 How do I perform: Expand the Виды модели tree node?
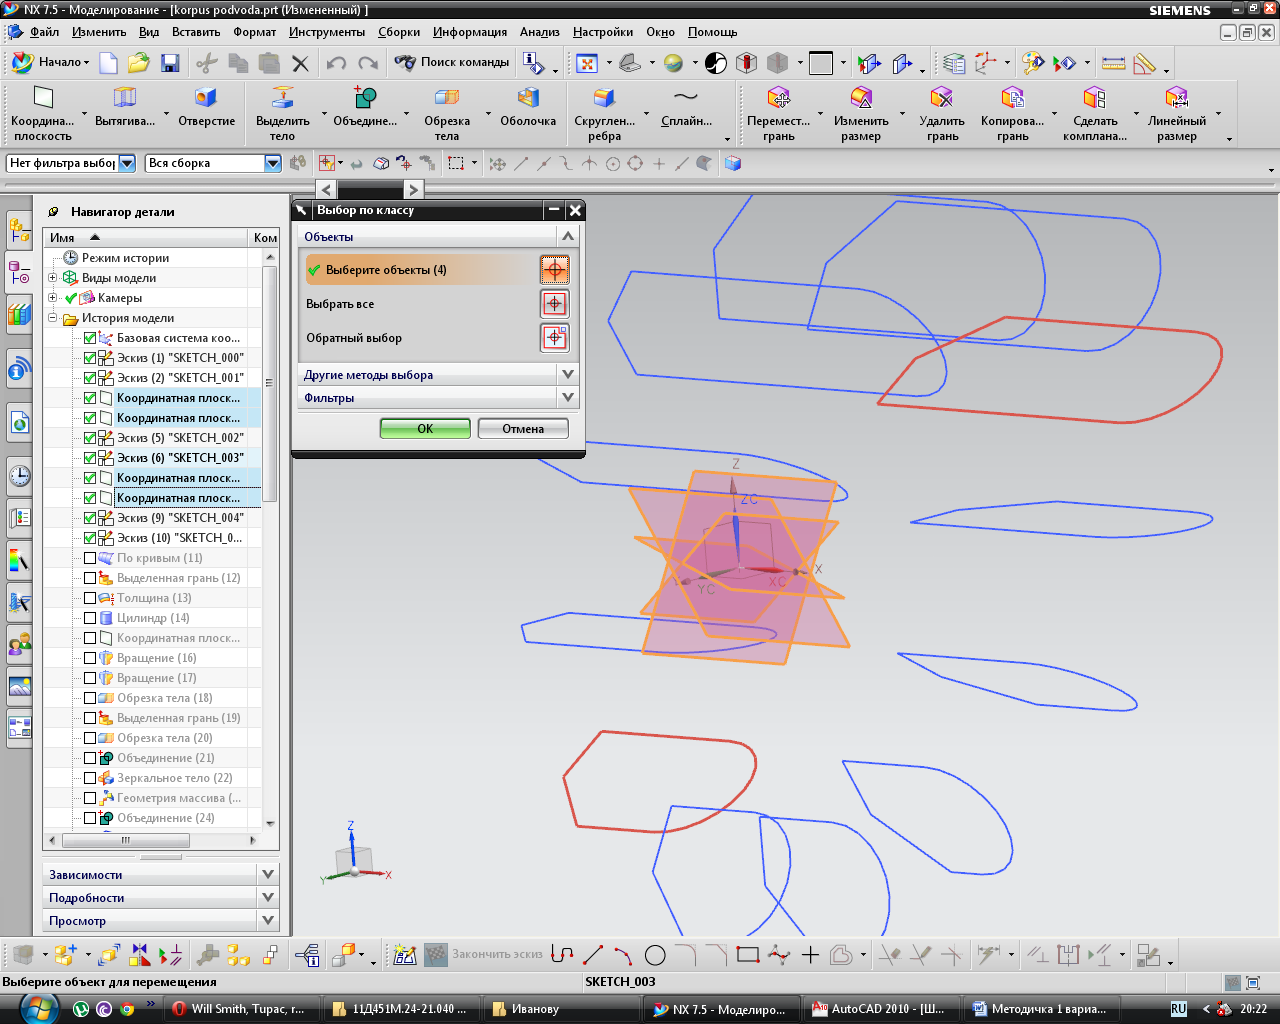[x=53, y=278]
